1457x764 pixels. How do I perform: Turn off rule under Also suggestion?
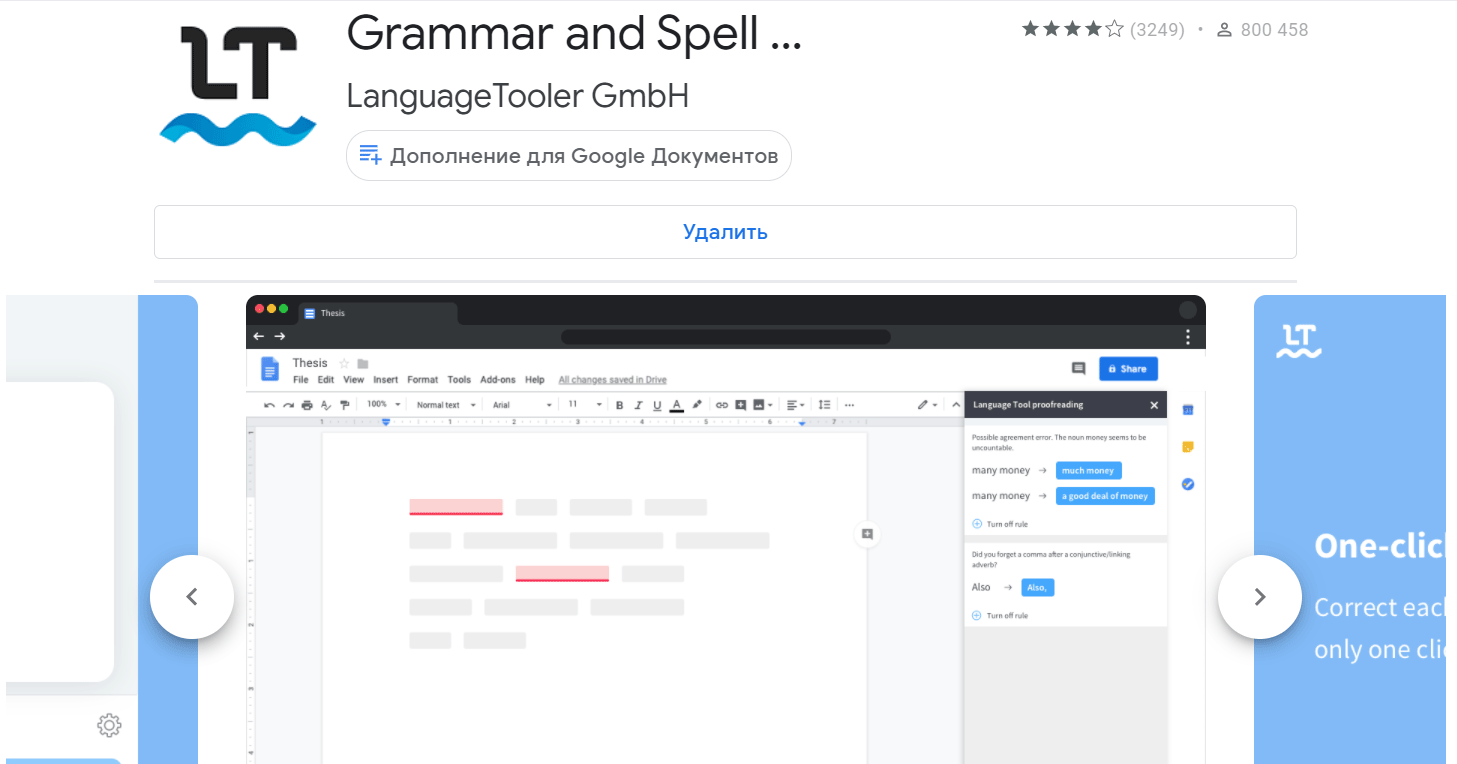tap(1000, 615)
